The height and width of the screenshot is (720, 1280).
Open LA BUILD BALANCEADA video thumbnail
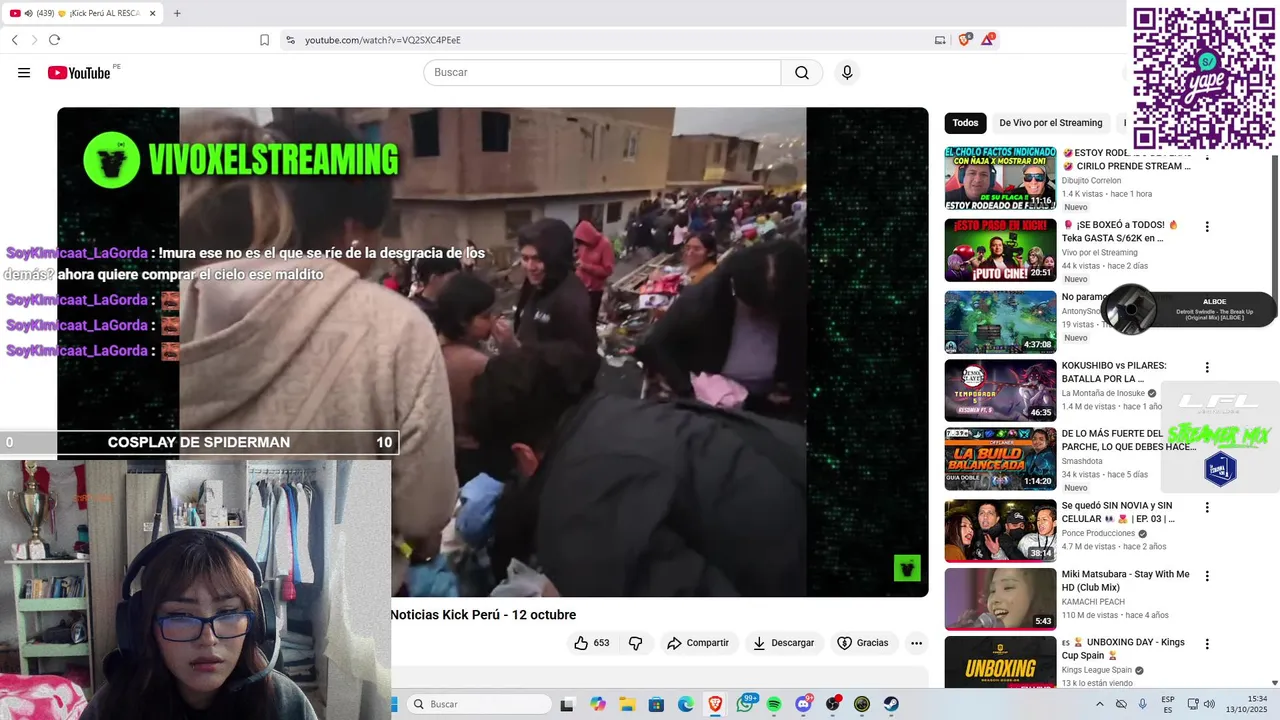click(1000, 459)
